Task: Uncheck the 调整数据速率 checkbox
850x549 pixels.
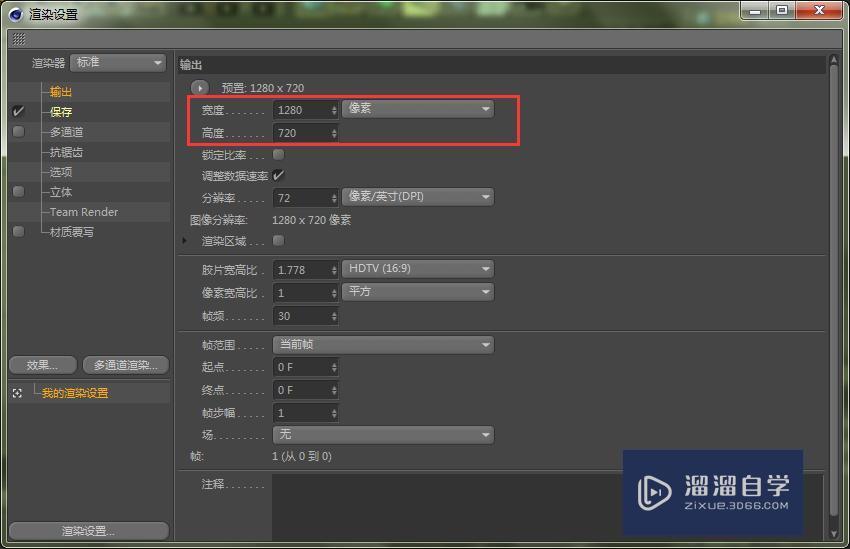Action: [279, 175]
